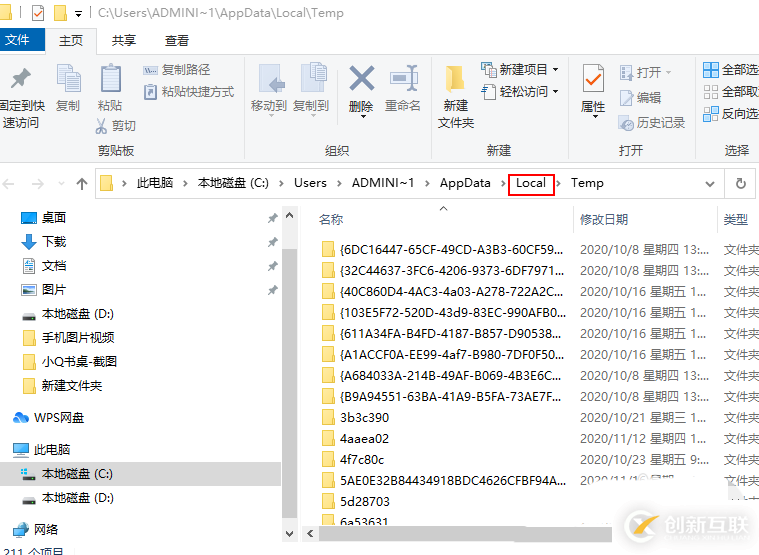Click AppData breadcrumb

click(x=465, y=183)
